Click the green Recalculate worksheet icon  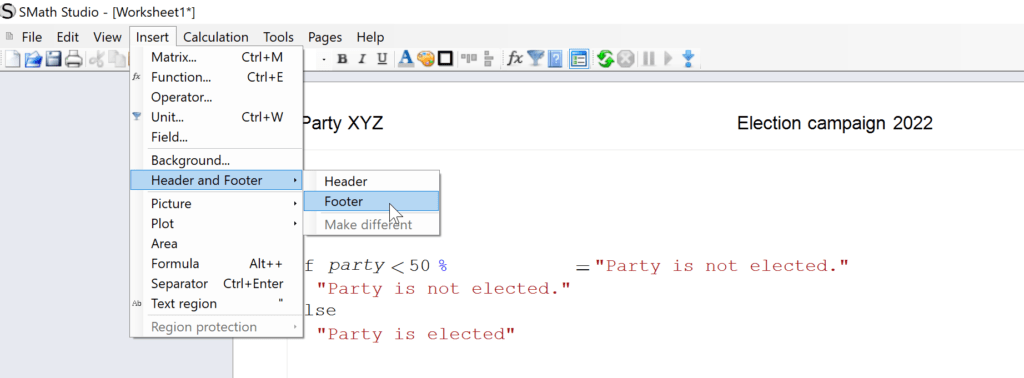click(605, 59)
